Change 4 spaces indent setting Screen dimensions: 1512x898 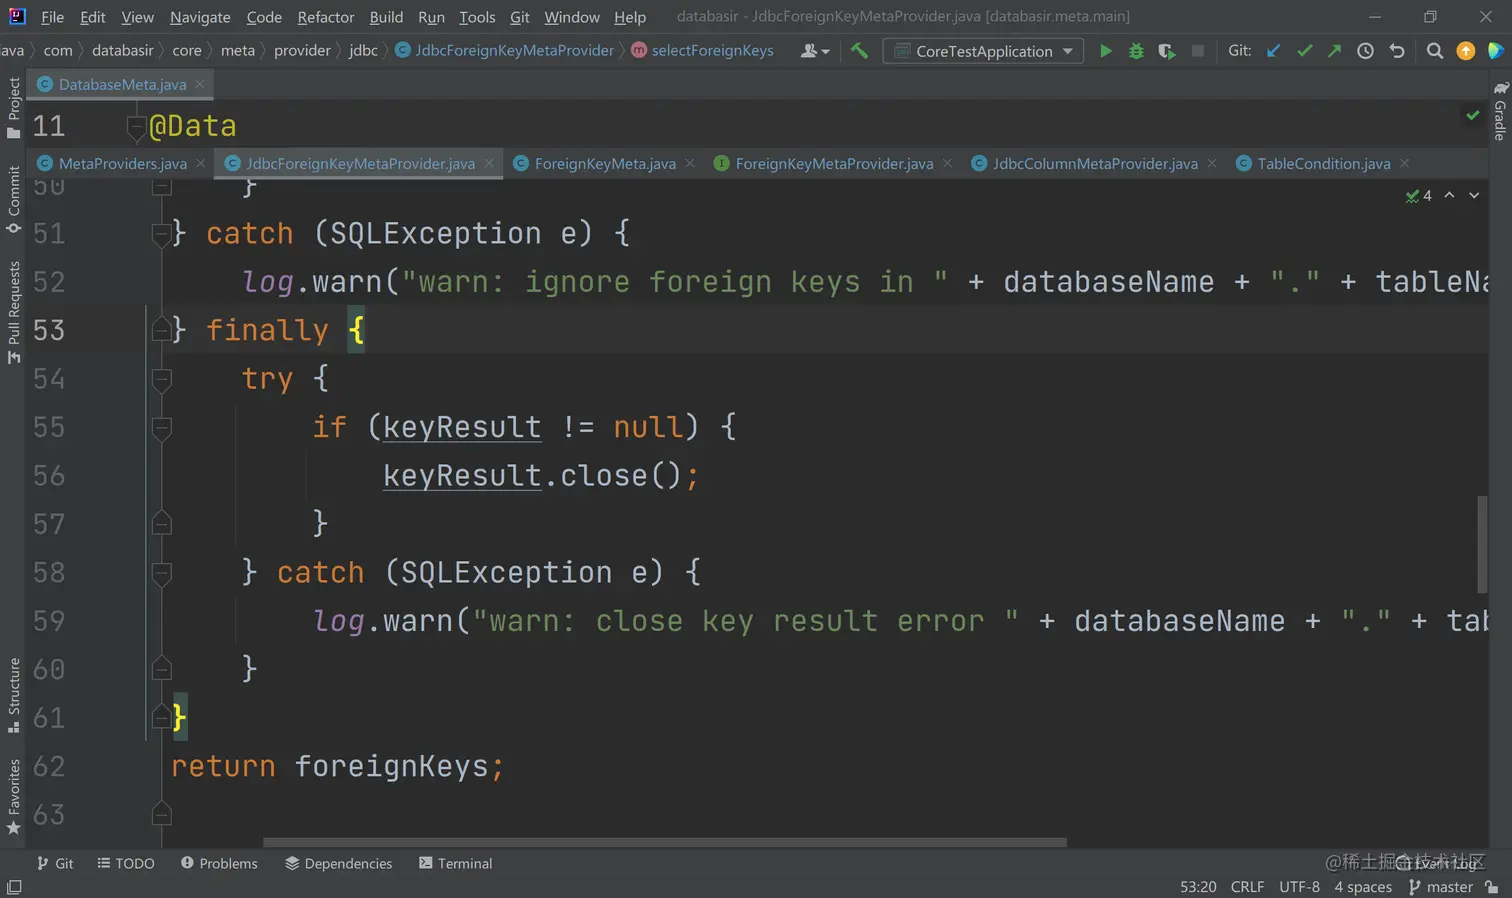pos(1363,887)
